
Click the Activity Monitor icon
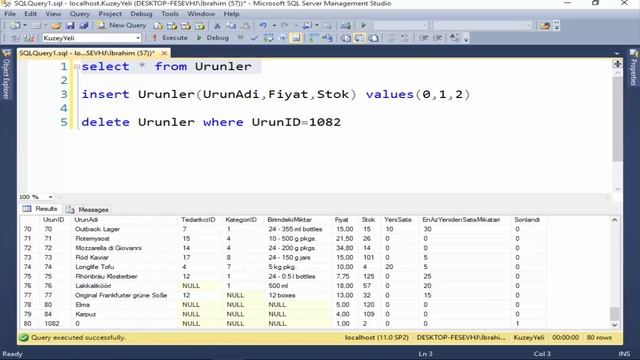(345, 25)
